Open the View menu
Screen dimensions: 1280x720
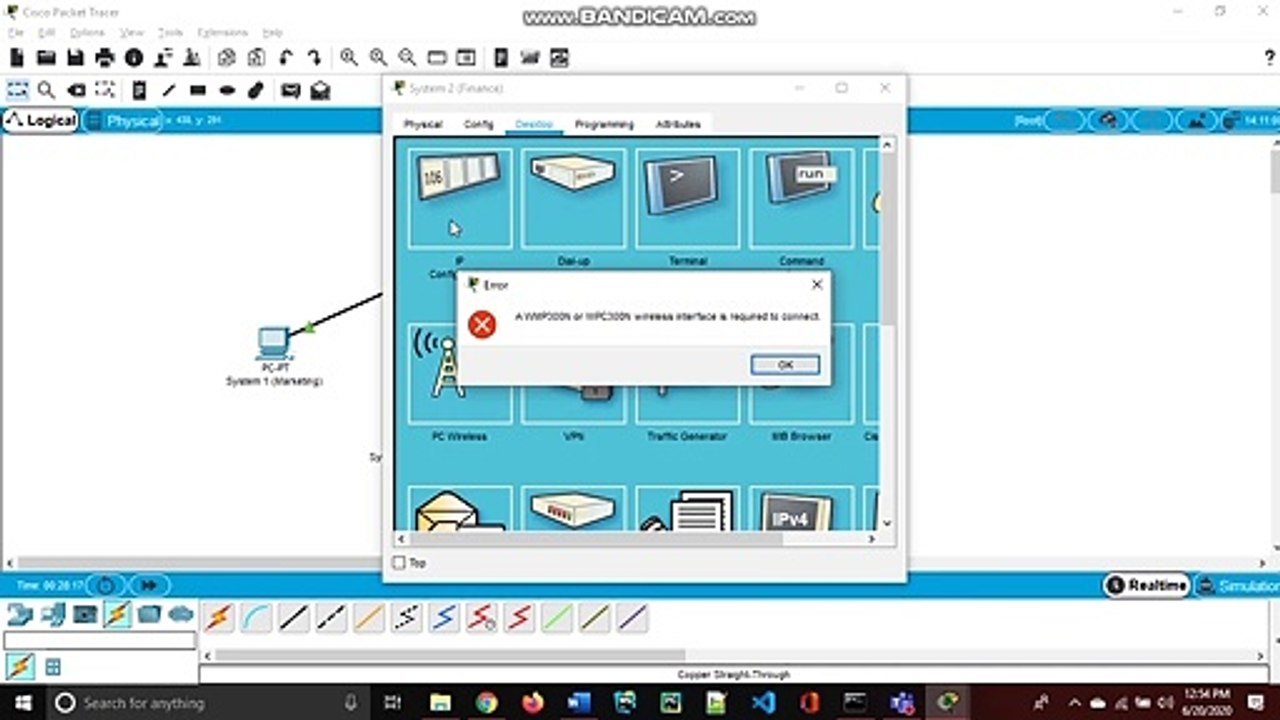coord(132,33)
